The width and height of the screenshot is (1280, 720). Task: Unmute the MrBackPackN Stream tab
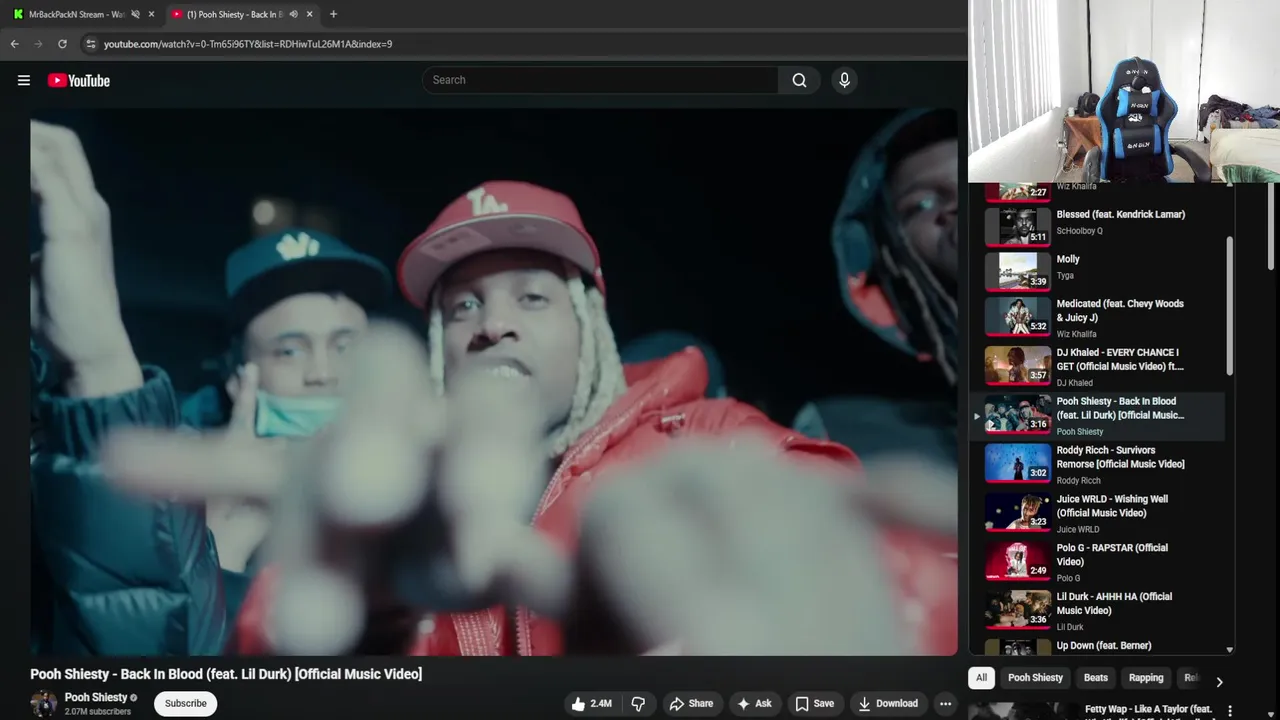(x=135, y=14)
